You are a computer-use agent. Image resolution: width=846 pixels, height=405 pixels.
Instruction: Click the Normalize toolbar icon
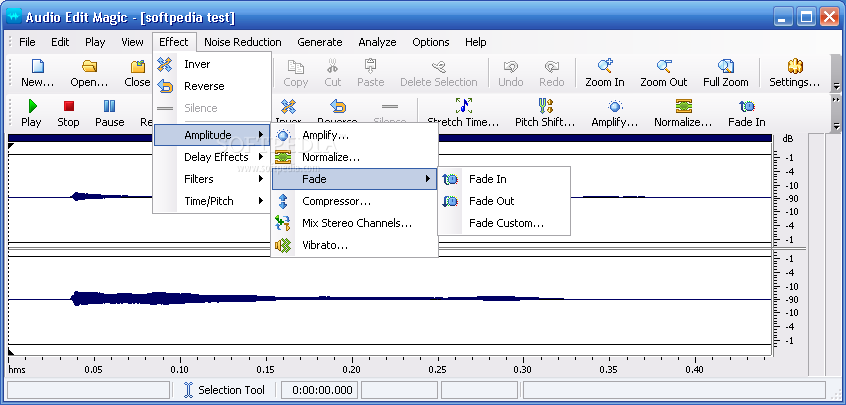pyautogui.click(x=683, y=106)
